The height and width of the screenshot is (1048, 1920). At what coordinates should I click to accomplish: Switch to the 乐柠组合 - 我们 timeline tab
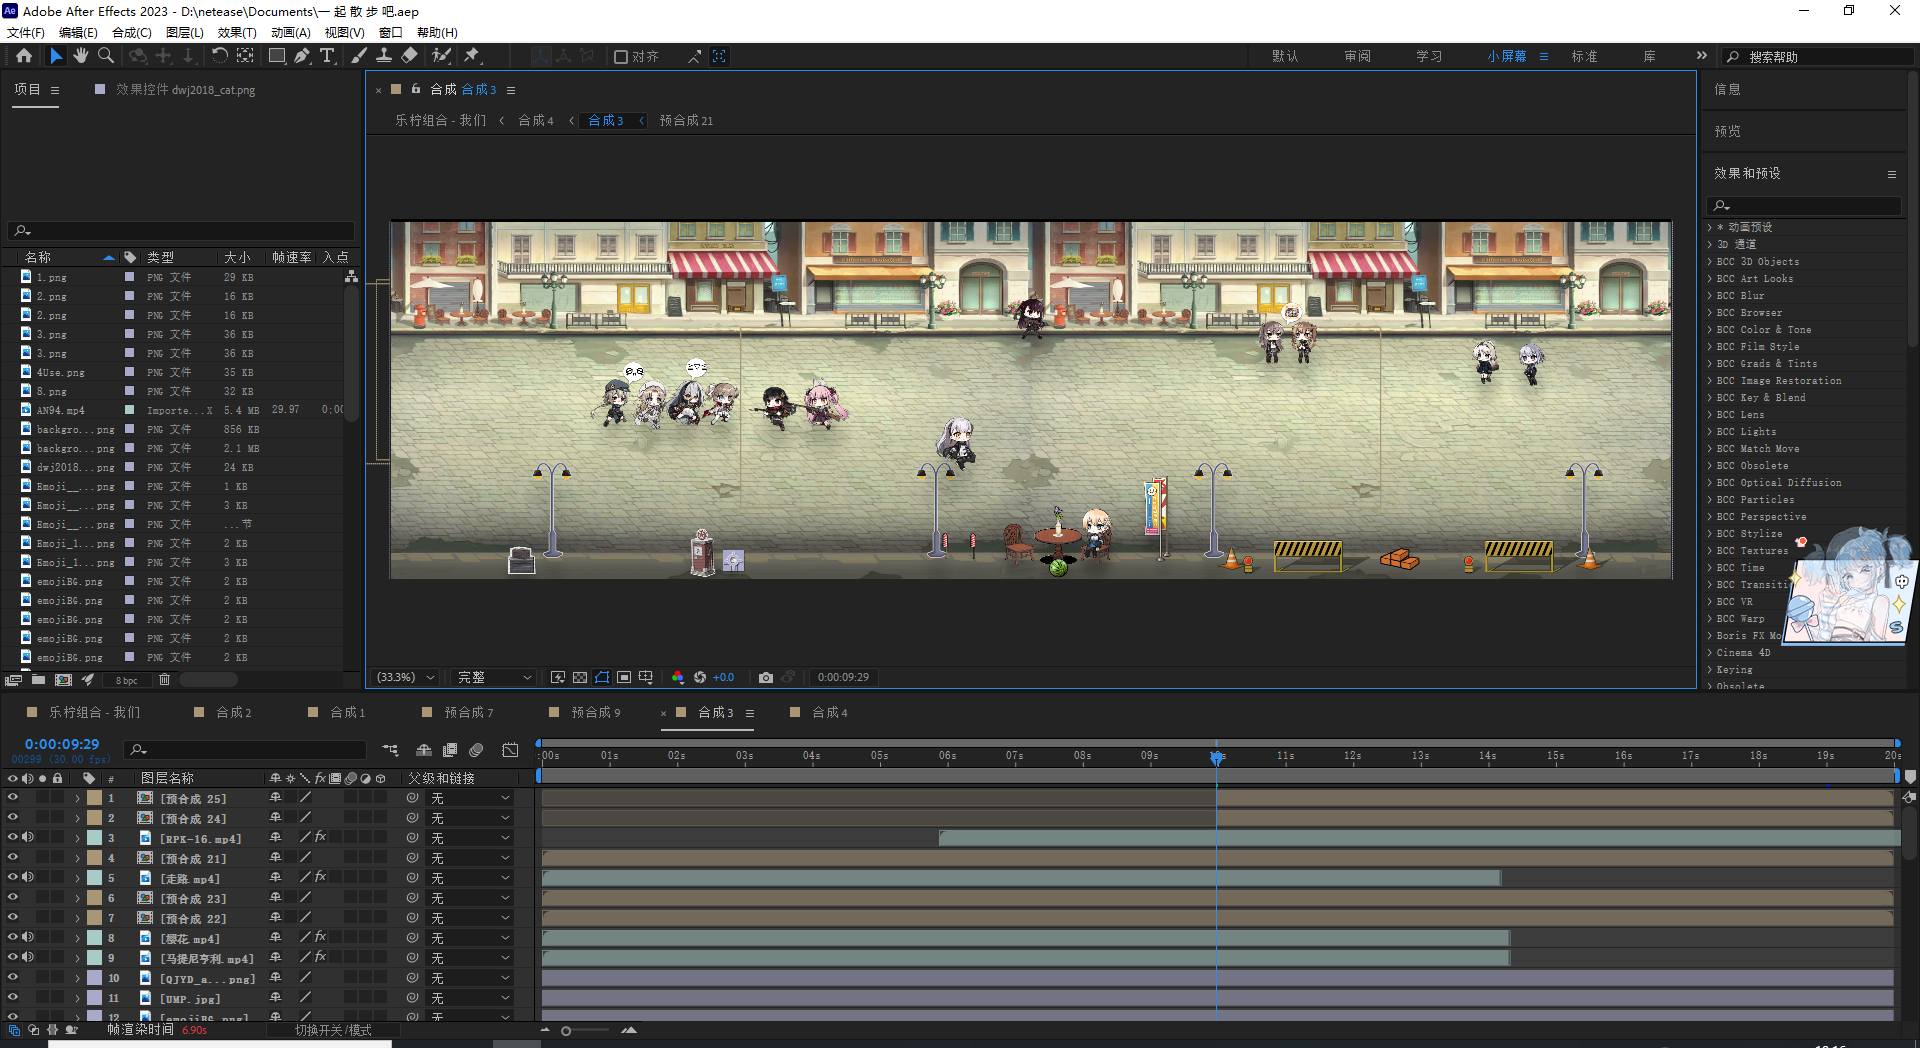(x=94, y=713)
